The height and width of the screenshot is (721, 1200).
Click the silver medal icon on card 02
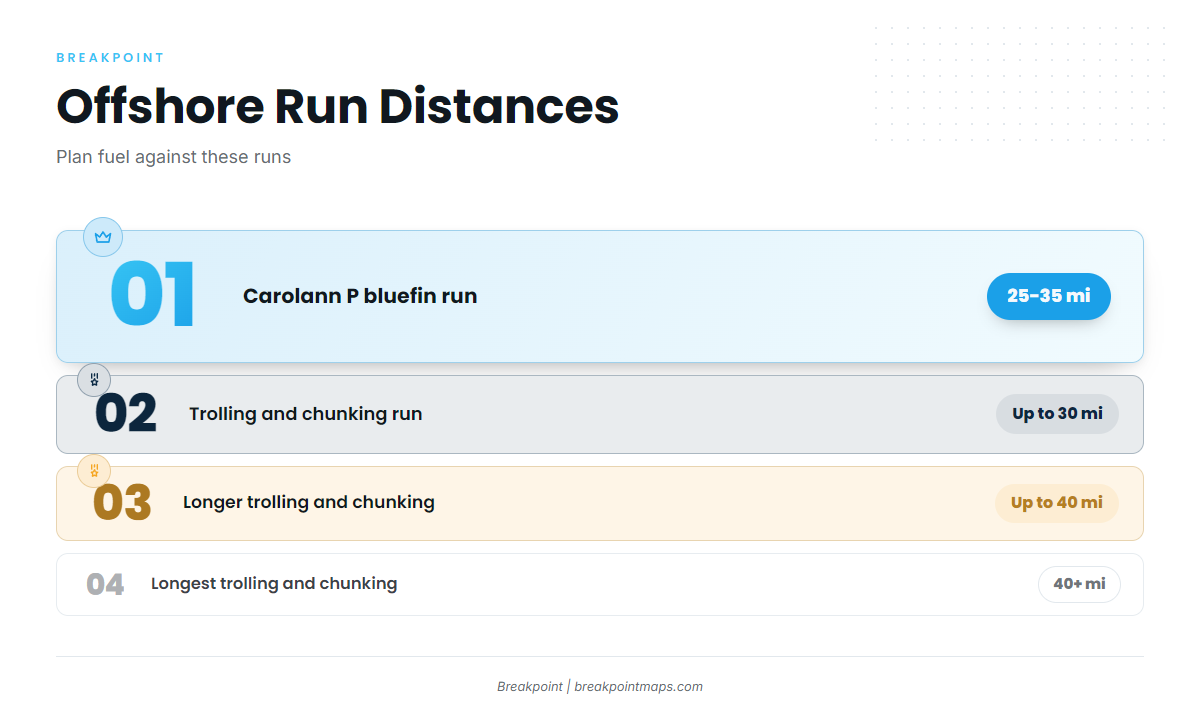(x=94, y=380)
